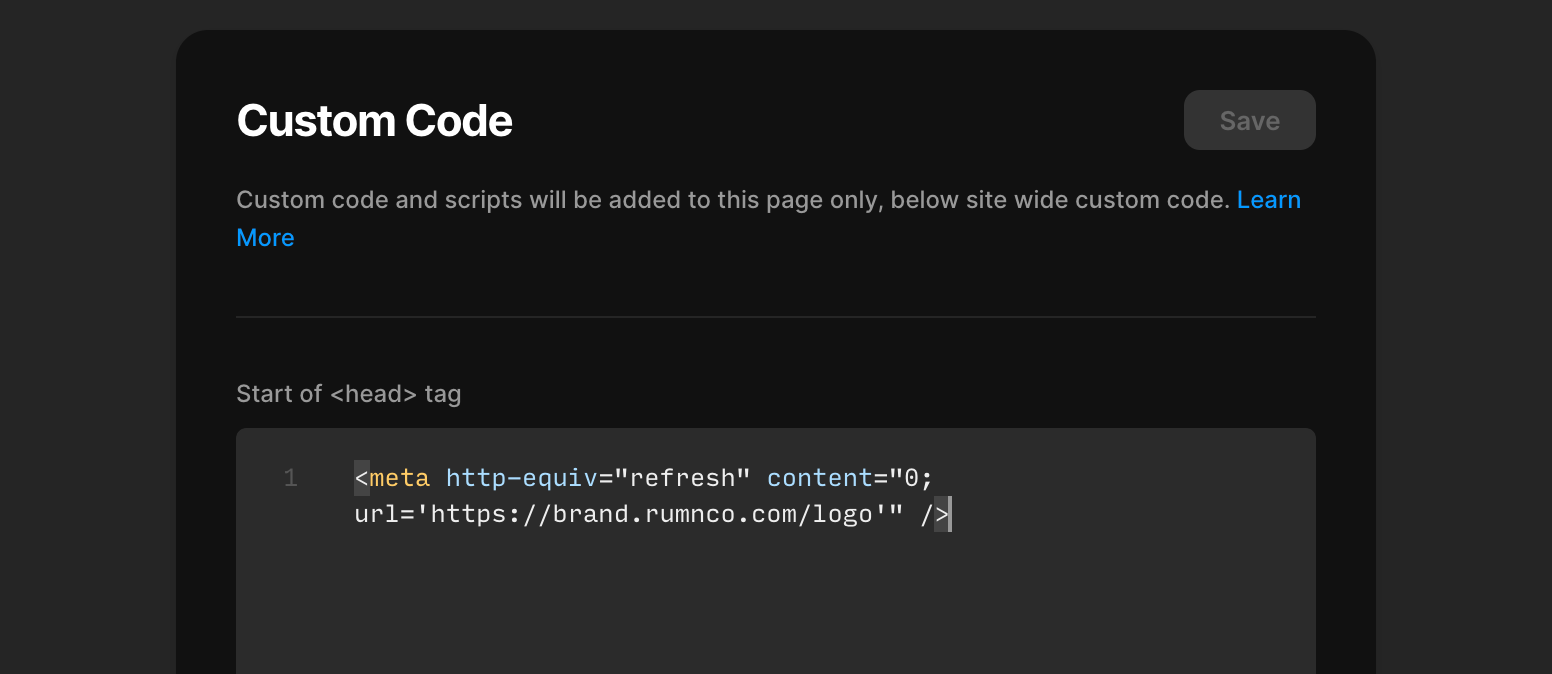The image size is (1552, 674).
Task: Click the Save button
Action: (1249, 120)
